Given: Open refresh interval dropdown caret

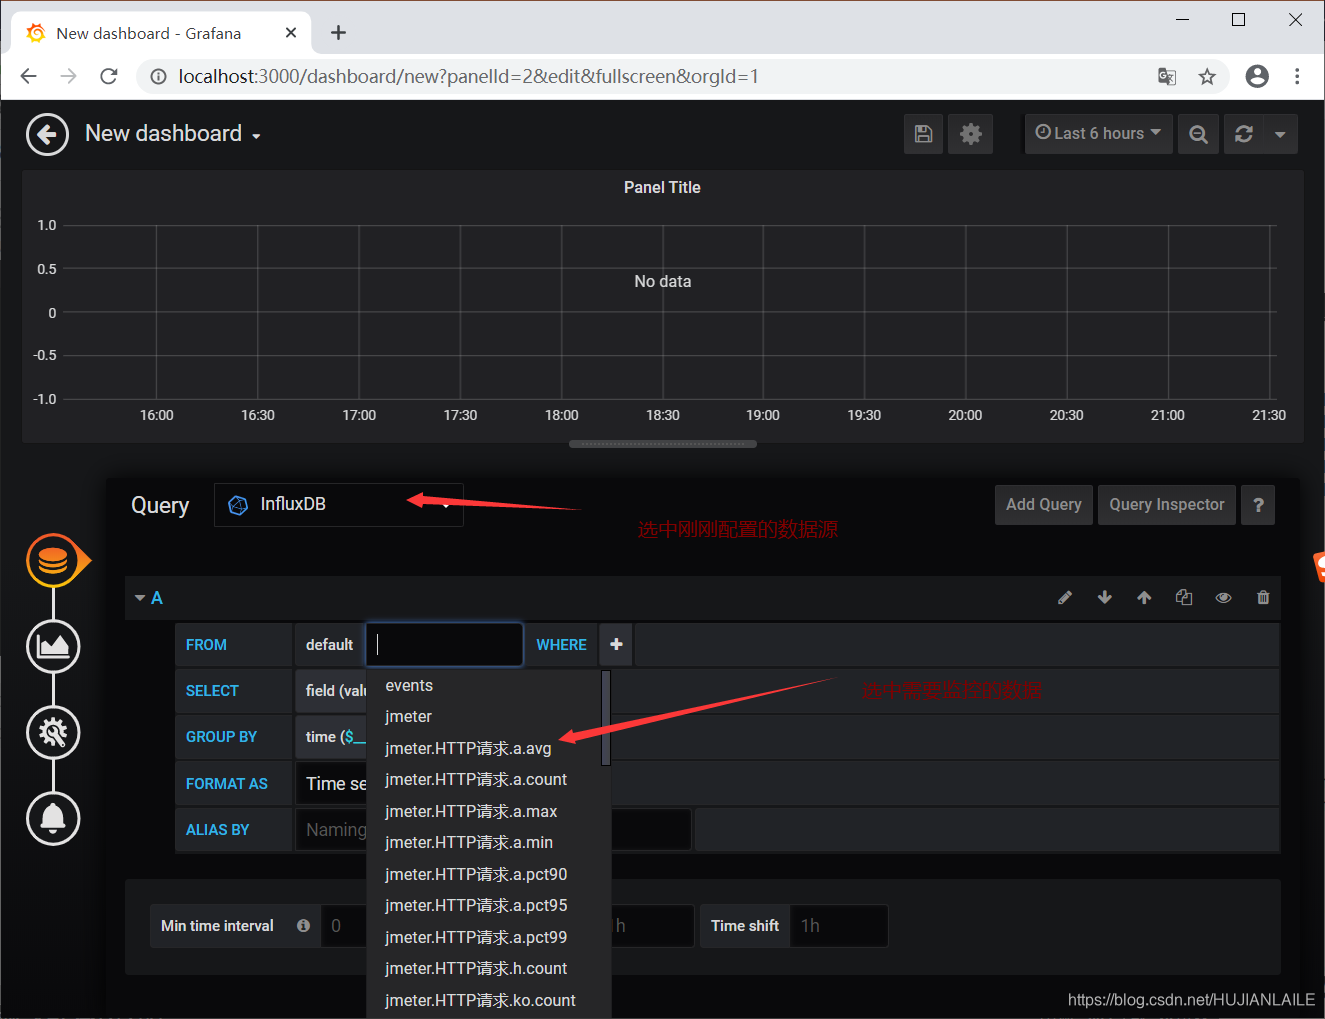Looking at the screenshot, I should [x=1280, y=134].
